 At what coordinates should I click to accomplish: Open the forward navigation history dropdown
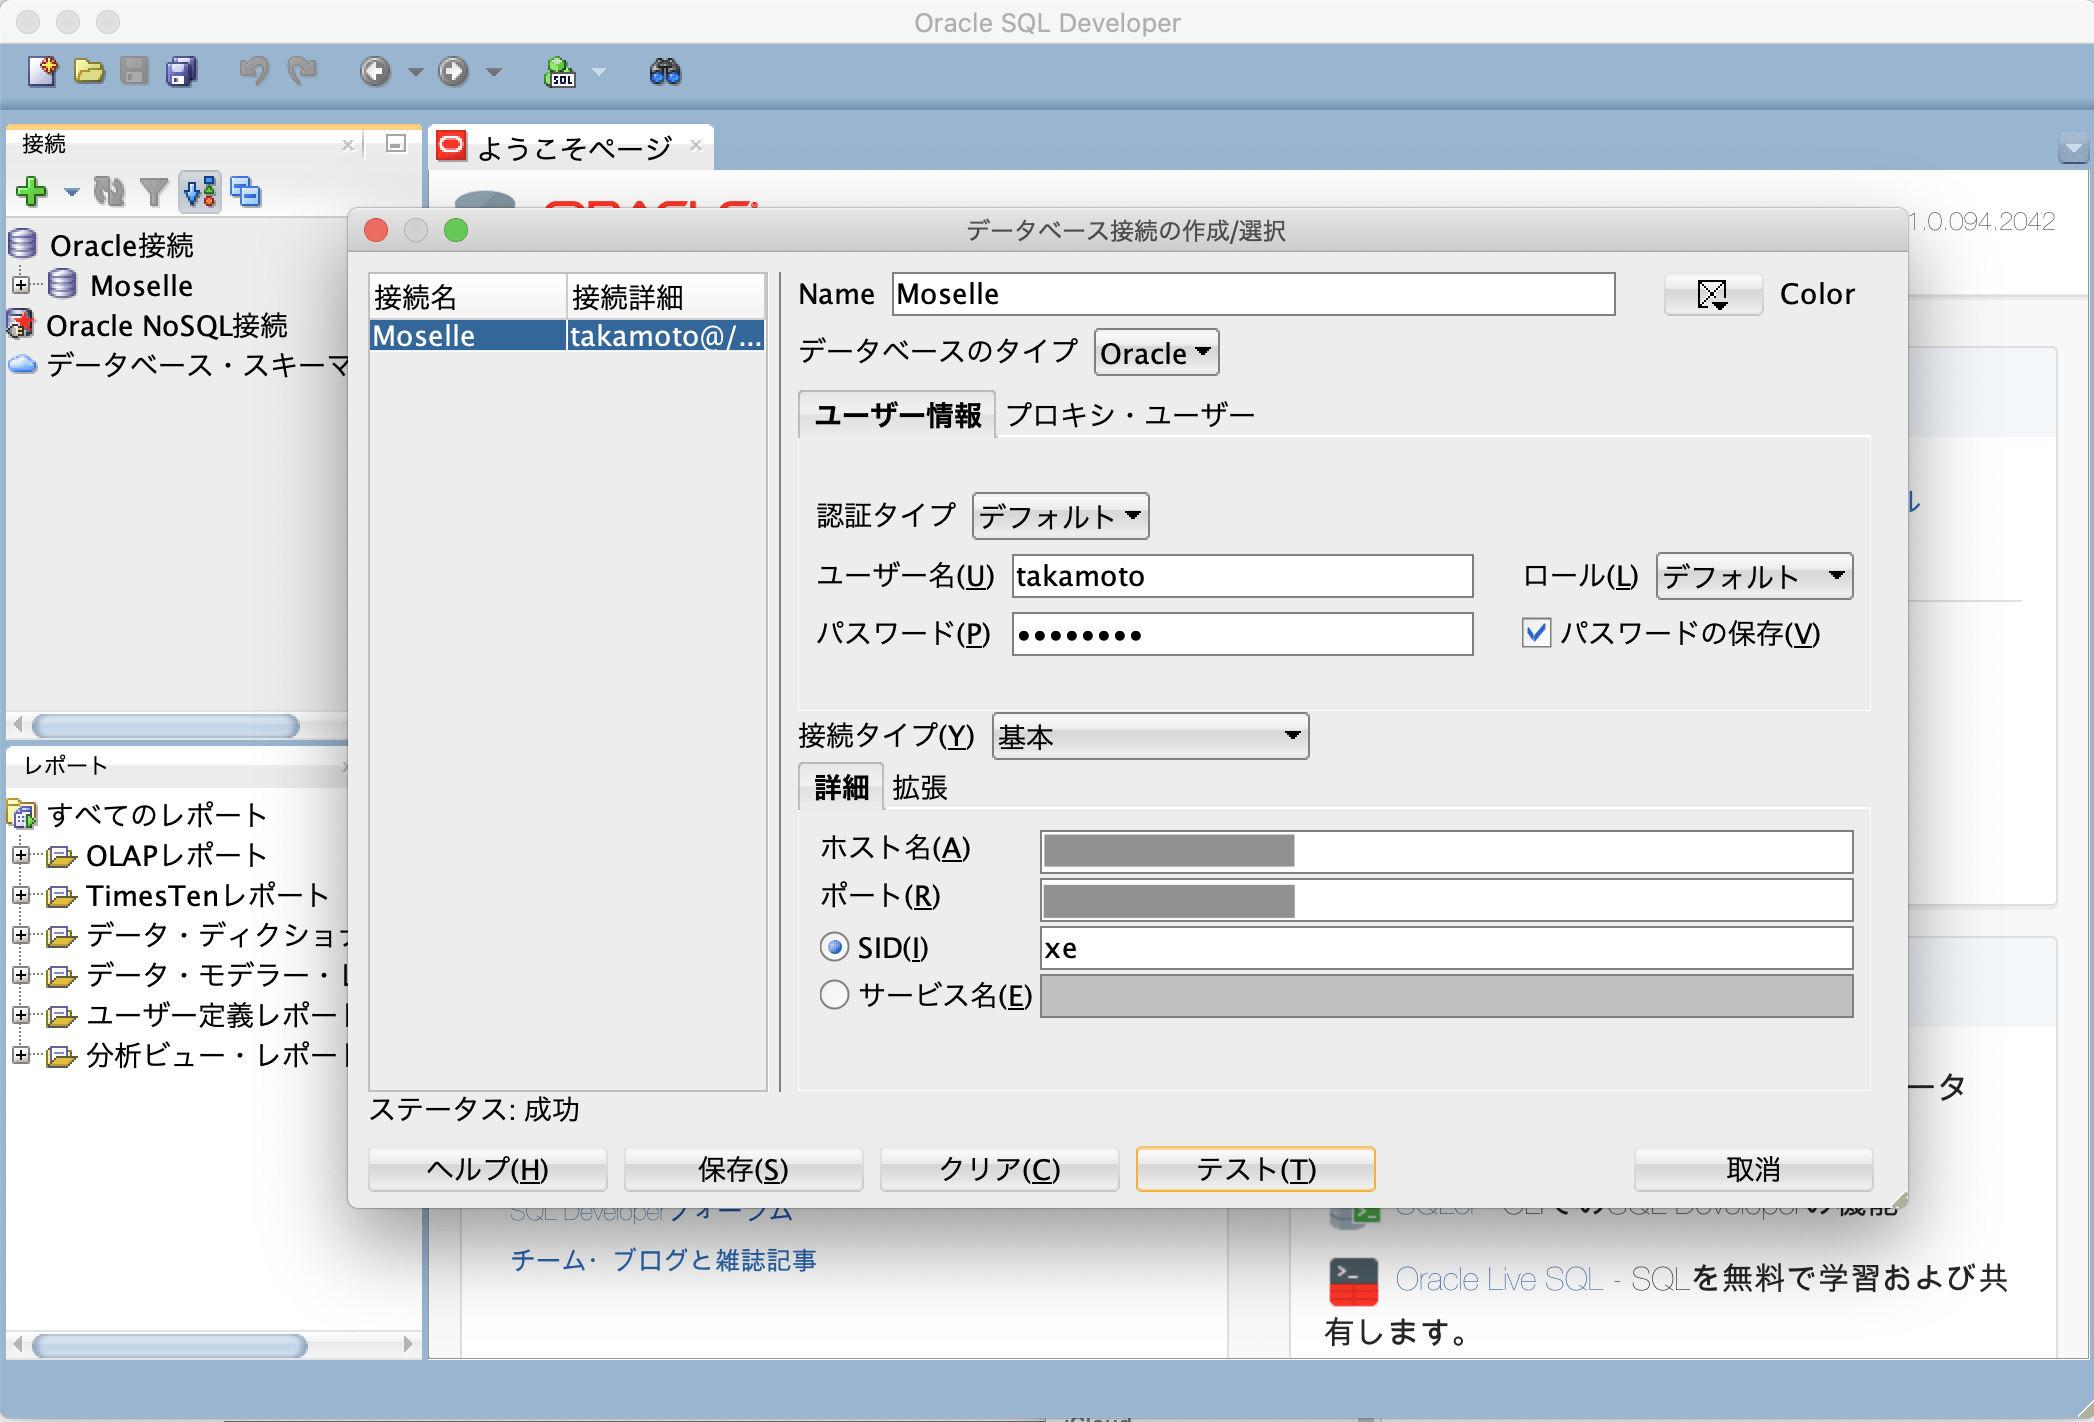(493, 72)
